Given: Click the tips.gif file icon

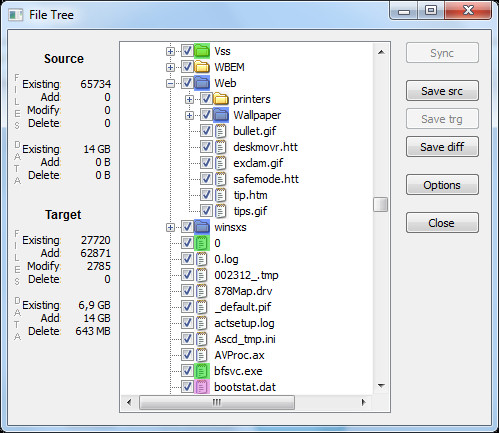Looking at the screenshot, I should tap(220, 211).
